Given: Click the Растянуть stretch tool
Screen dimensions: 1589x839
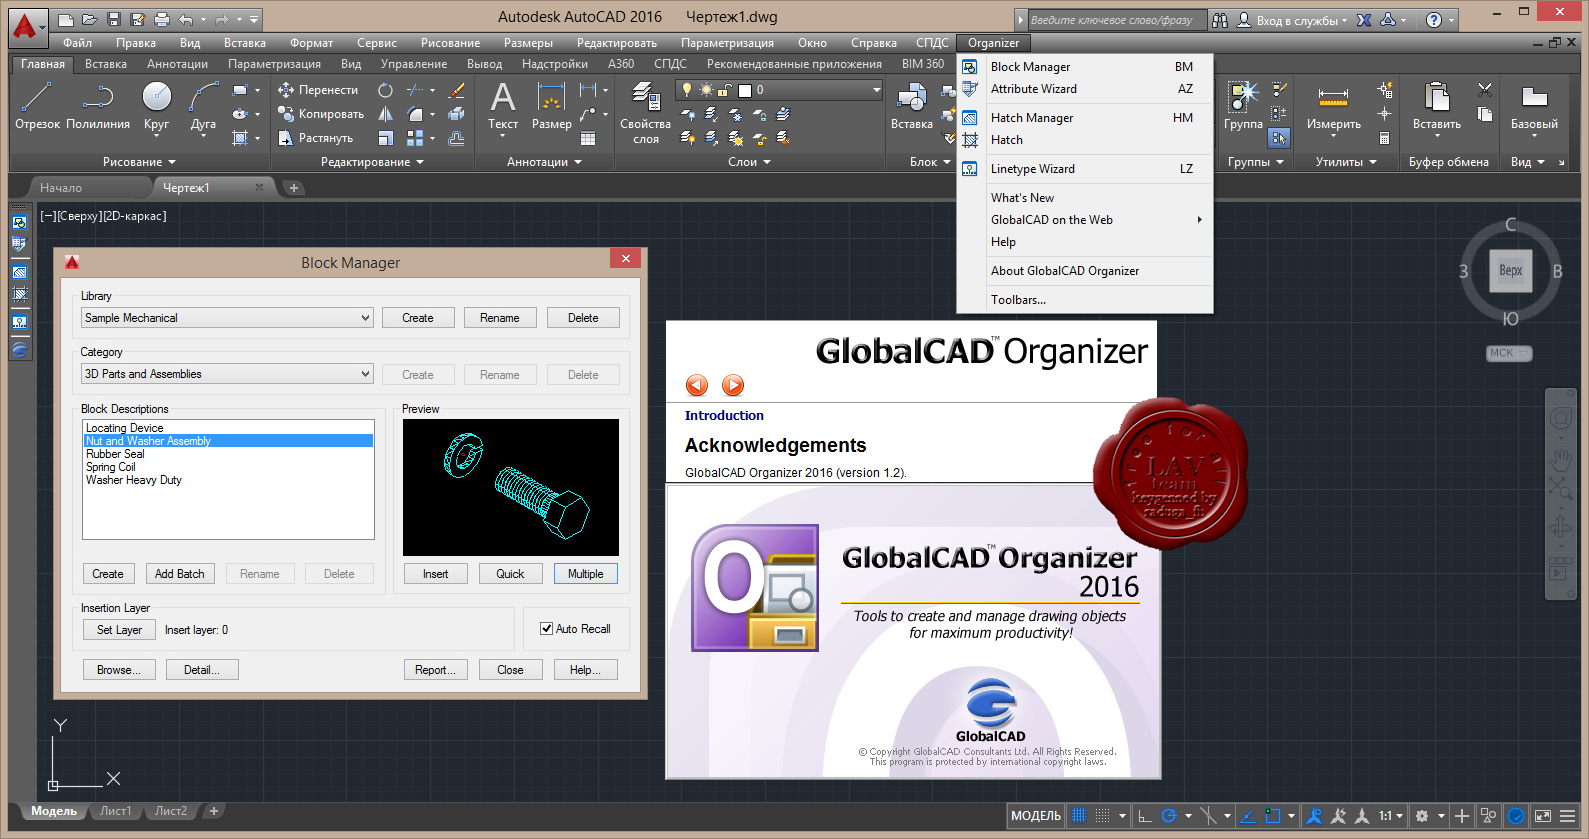Looking at the screenshot, I should click(x=316, y=138).
